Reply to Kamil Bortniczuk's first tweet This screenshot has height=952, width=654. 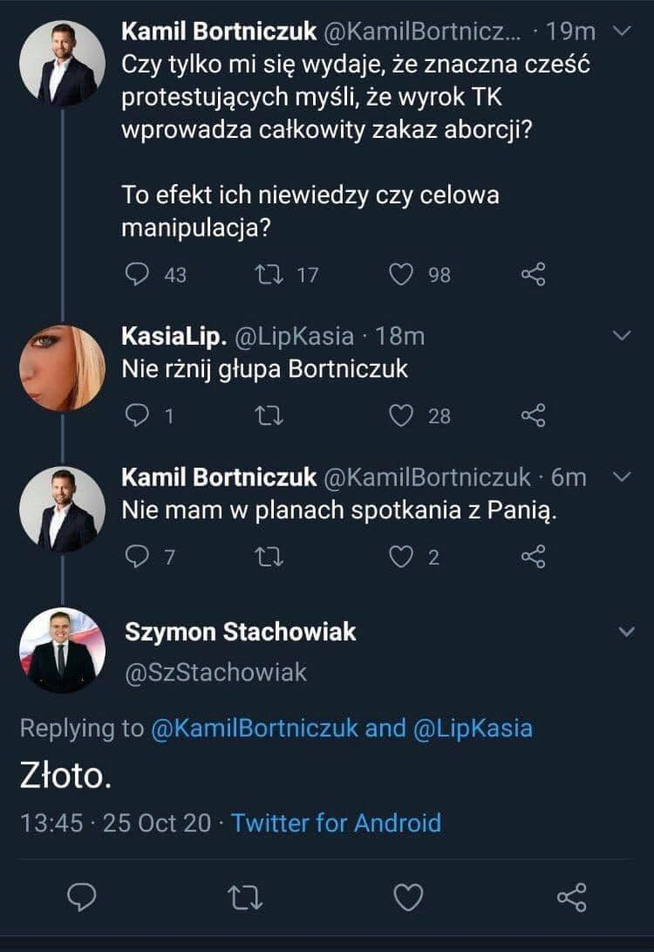137,274
